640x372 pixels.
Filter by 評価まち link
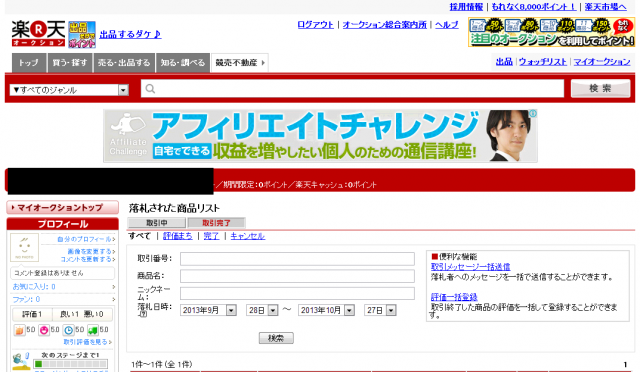coord(178,236)
